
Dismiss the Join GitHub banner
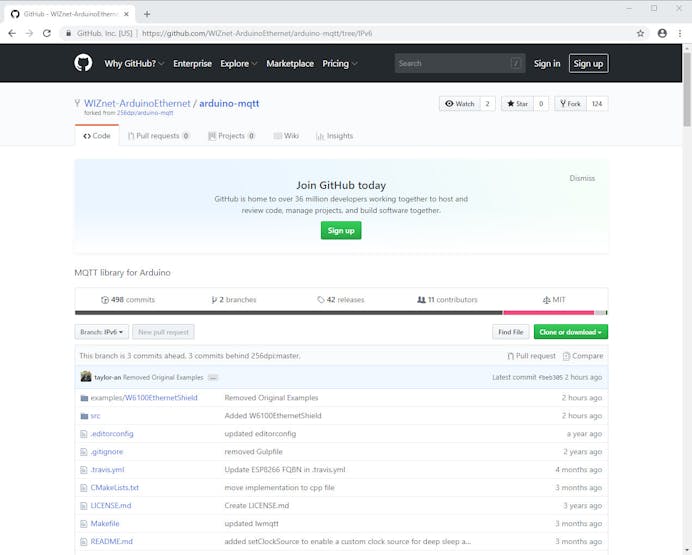click(582, 178)
